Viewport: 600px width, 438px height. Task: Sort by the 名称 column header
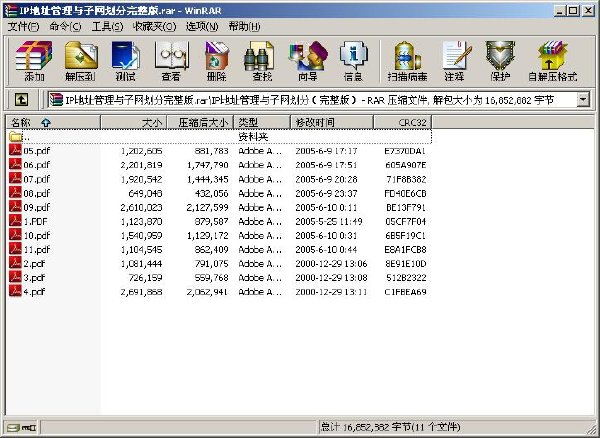click(53, 122)
